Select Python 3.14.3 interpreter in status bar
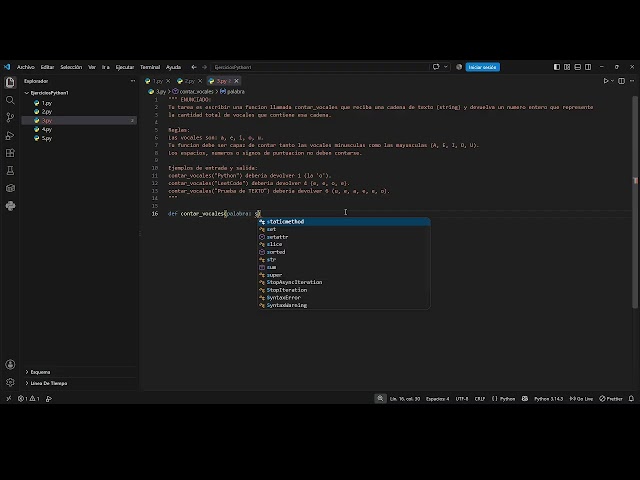 (548, 398)
